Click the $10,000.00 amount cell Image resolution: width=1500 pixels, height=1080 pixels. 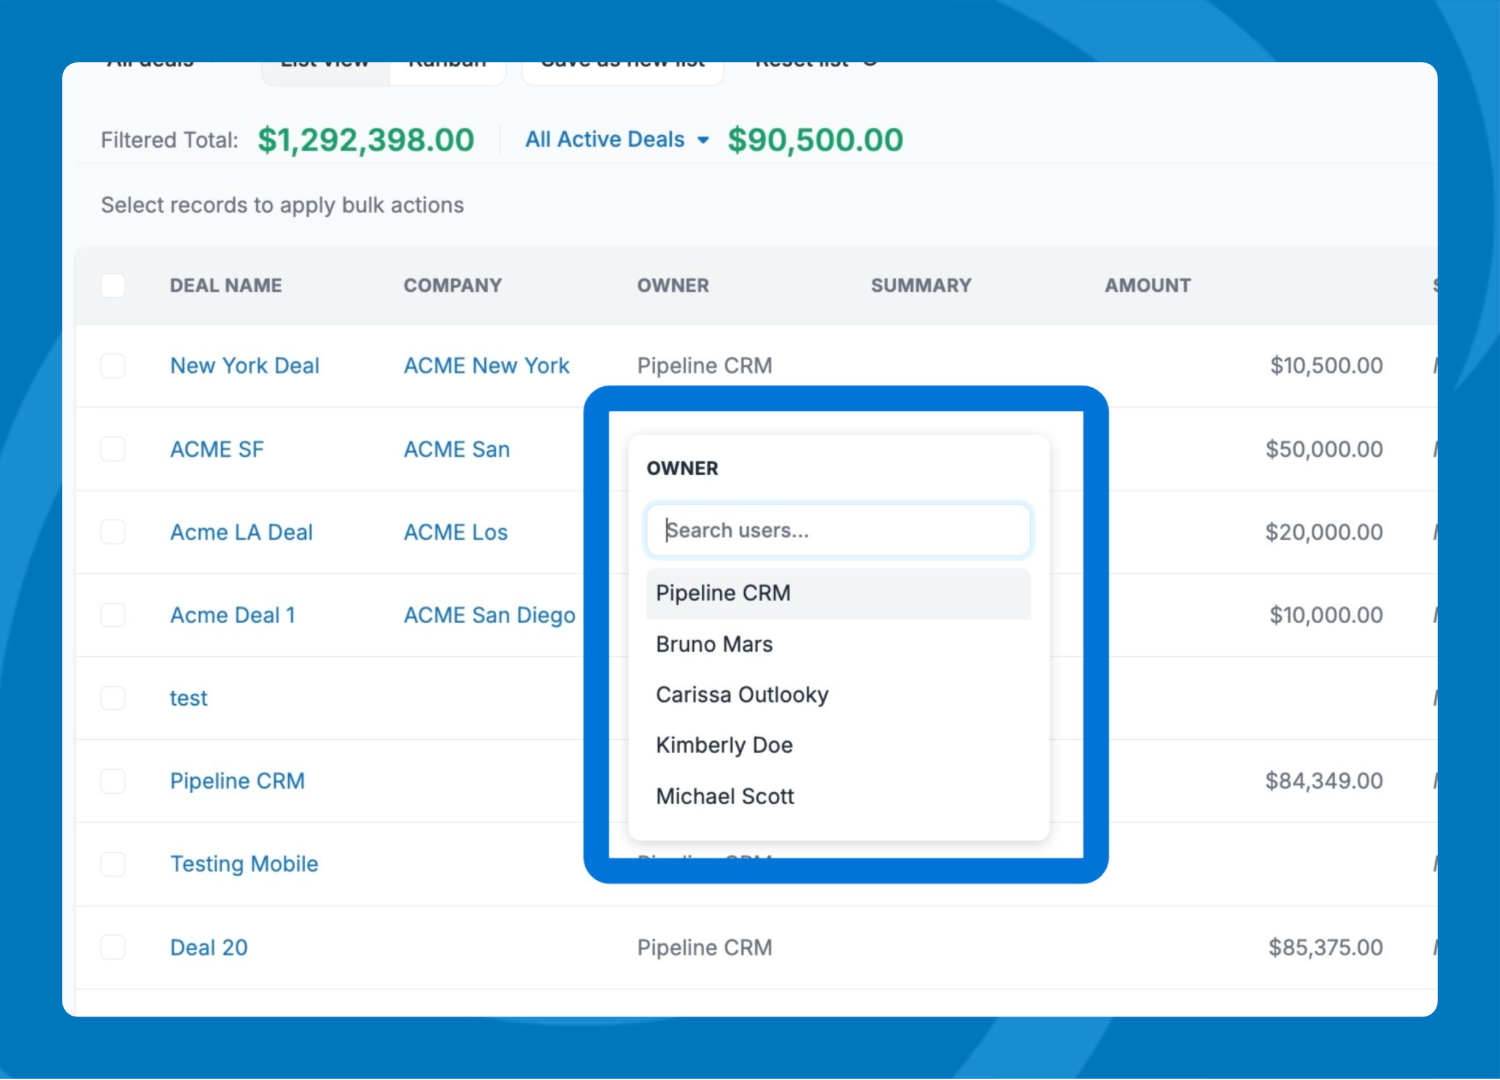click(x=1326, y=615)
